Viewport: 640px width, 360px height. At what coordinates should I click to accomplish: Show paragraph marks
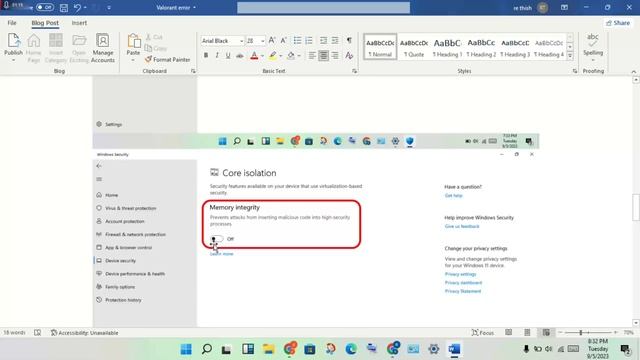[x=349, y=40]
